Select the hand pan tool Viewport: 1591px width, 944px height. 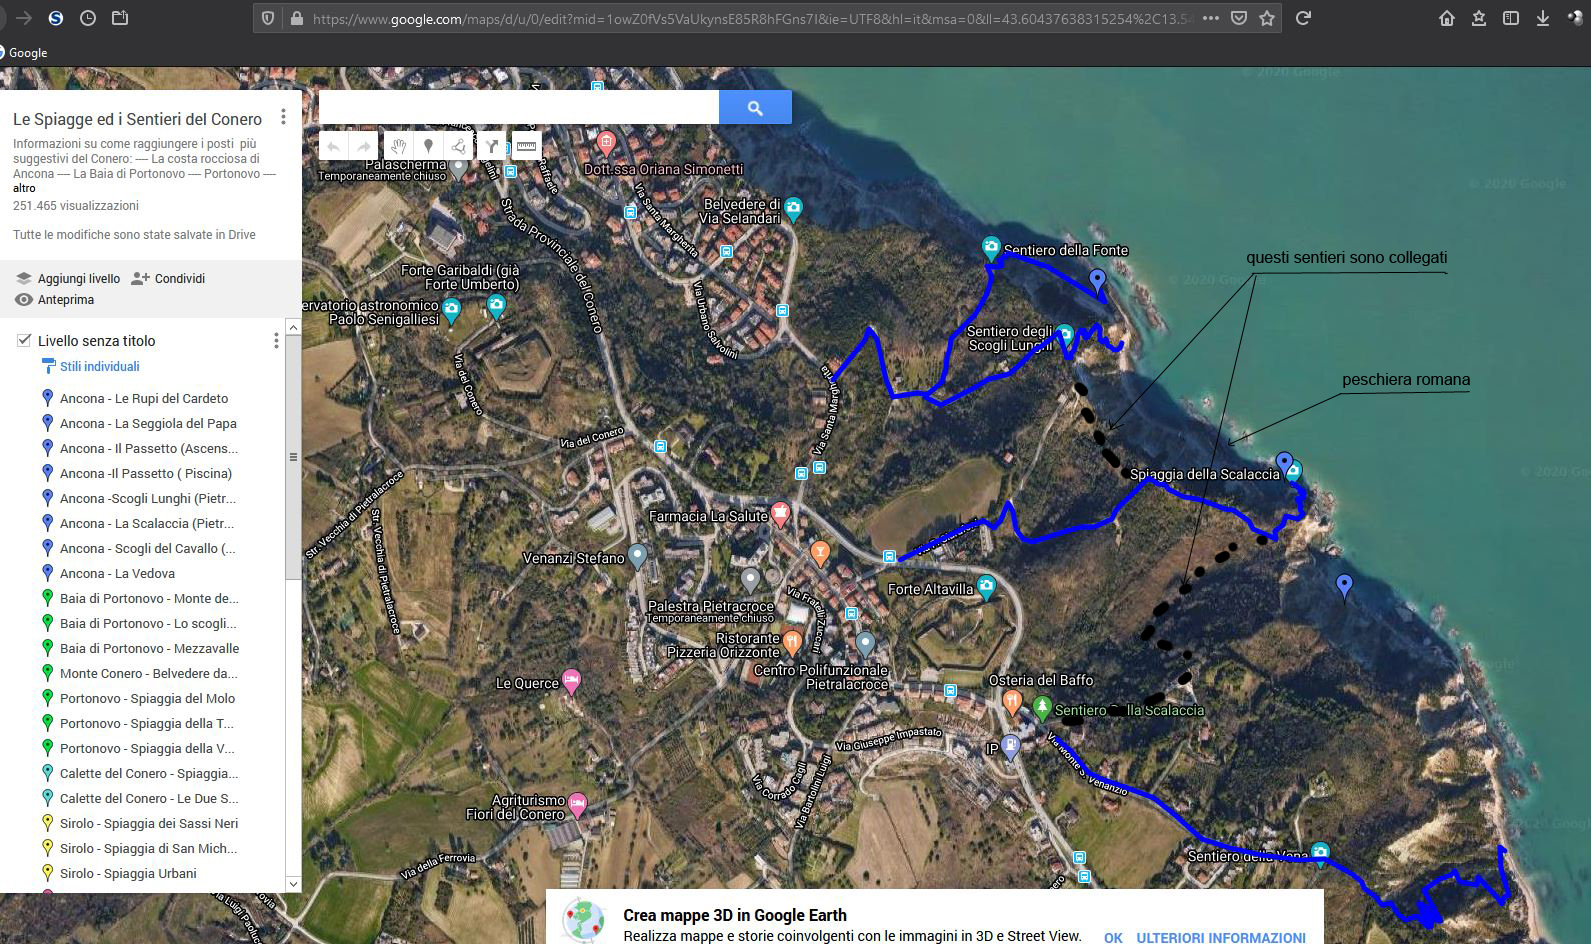click(x=398, y=146)
